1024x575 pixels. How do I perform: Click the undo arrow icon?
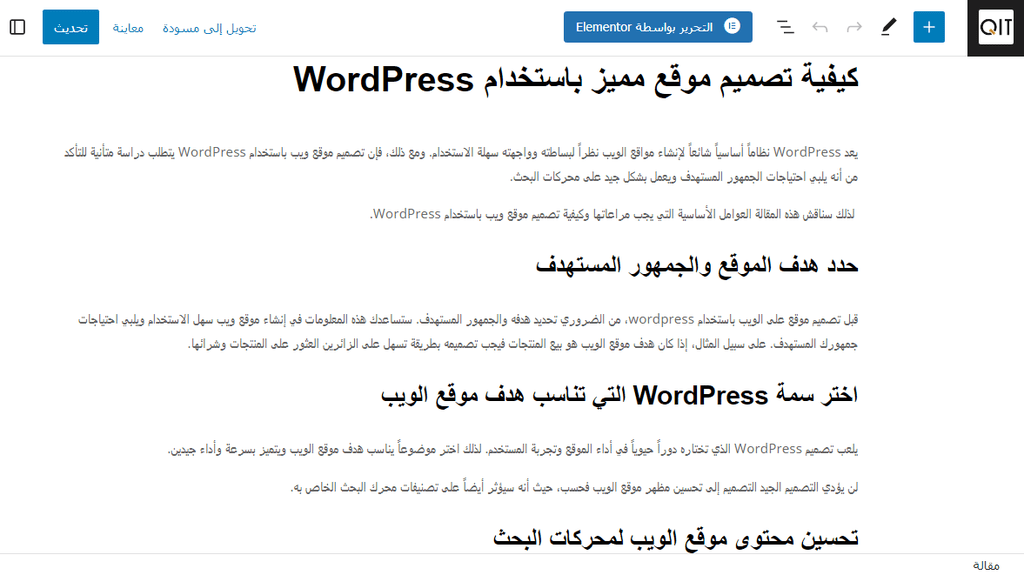coord(820,27)
